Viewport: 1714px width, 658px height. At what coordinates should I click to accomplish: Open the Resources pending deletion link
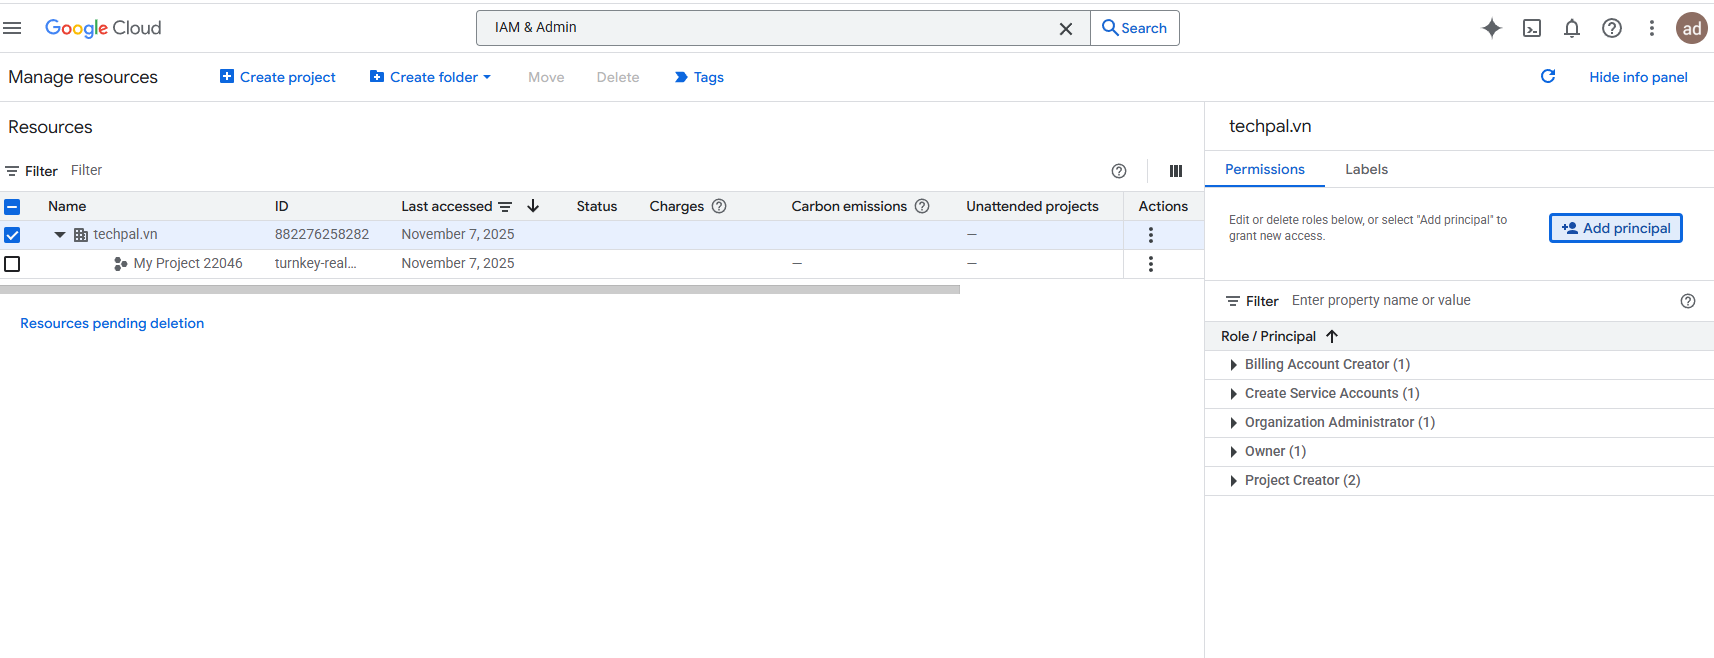tap(112, 323)
